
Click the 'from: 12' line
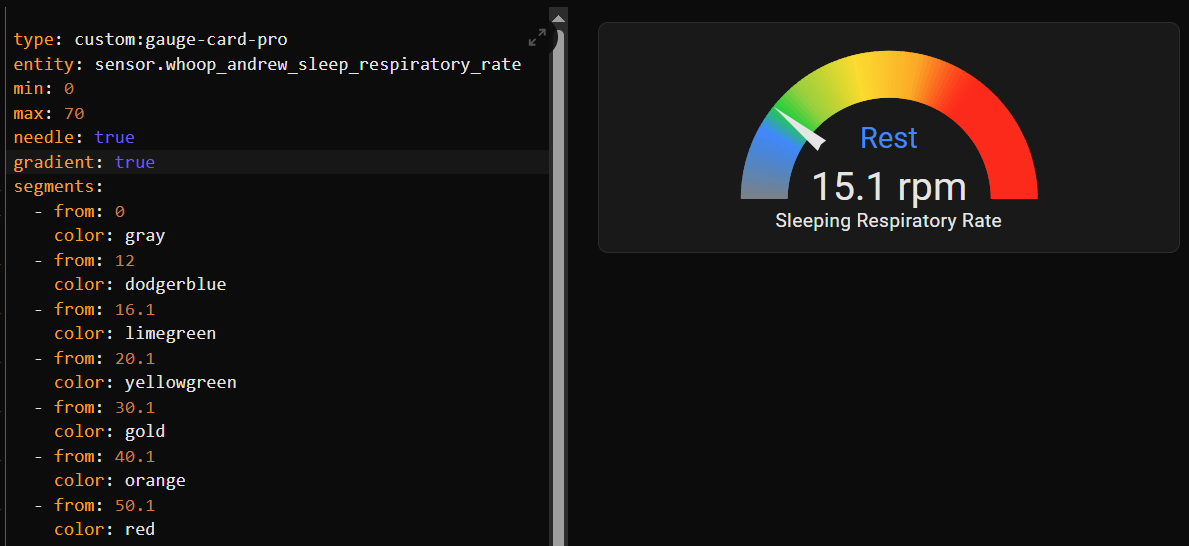[x=84, y=260]
